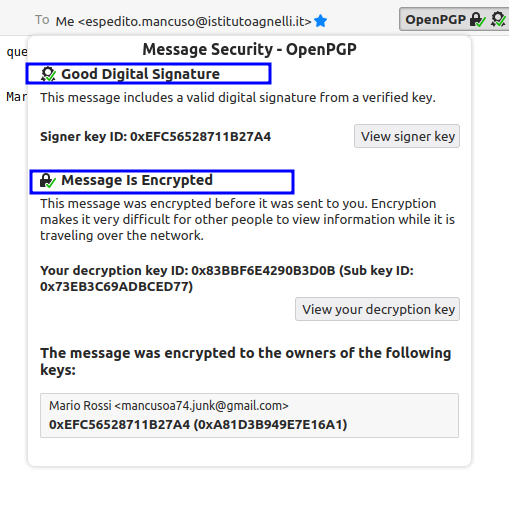Open View your decryption key
Image resolution: width=509 pixels, height=521 pixels.
[x=378, y=309]
